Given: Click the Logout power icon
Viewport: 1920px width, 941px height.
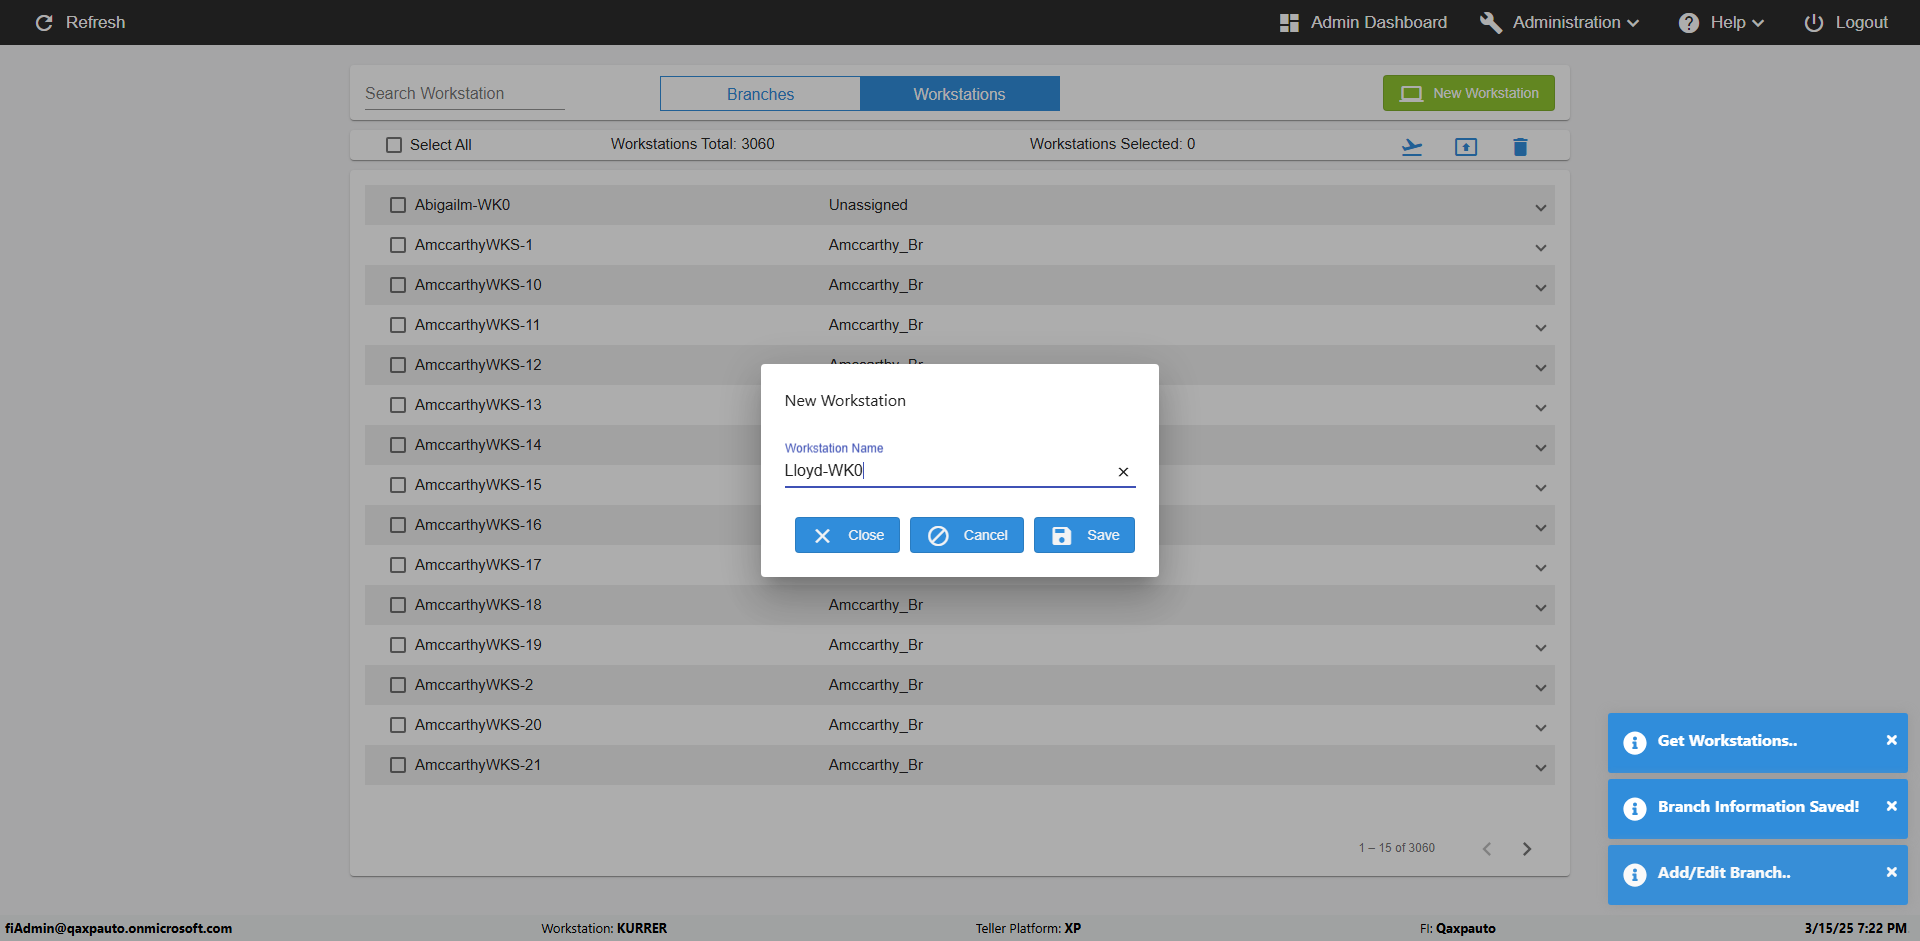Looking at the screenshot, I should pyautogui.click(x=1813, y=22).
